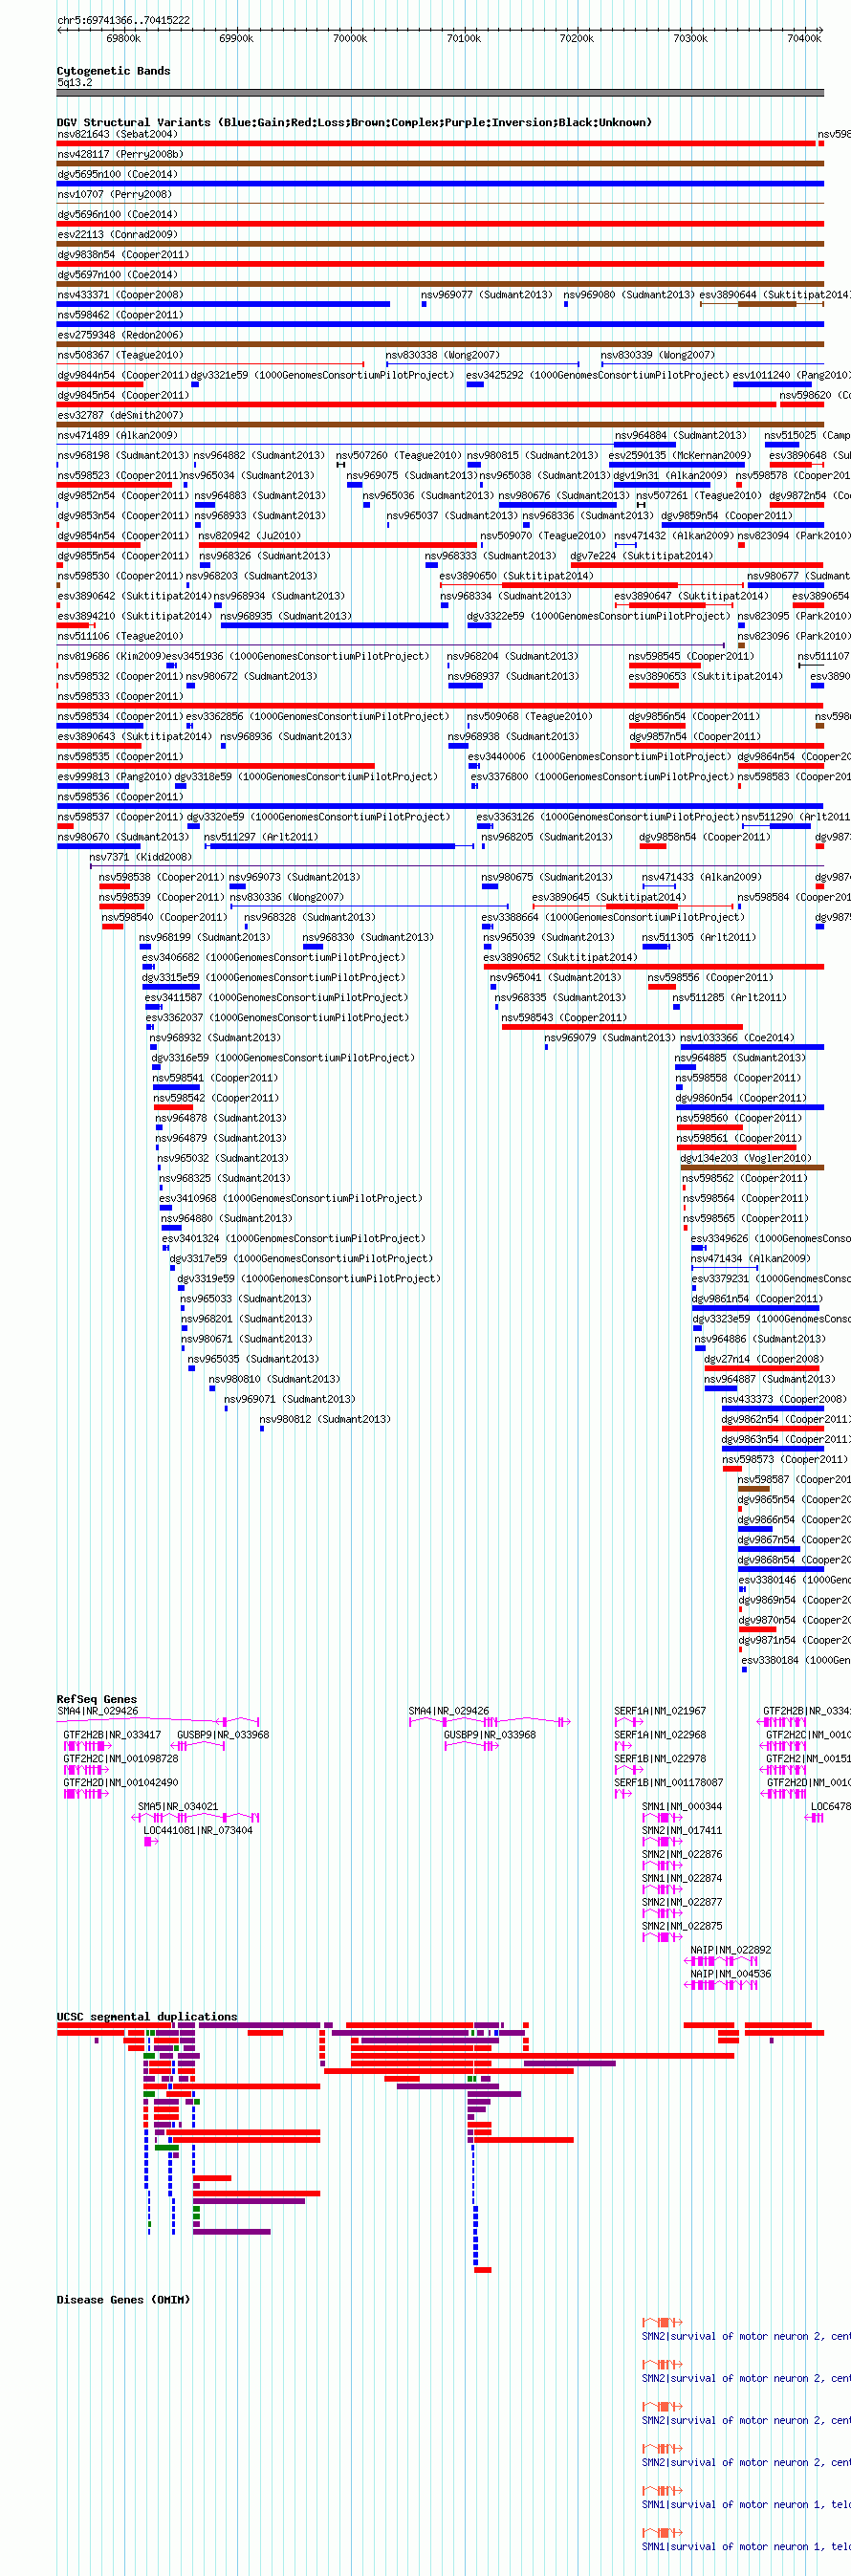Open variant dgv5697n100 (Coe2014)
The height and width of the screenshot is (2576, 851).
pyautogui.click(x=117, y=274)
